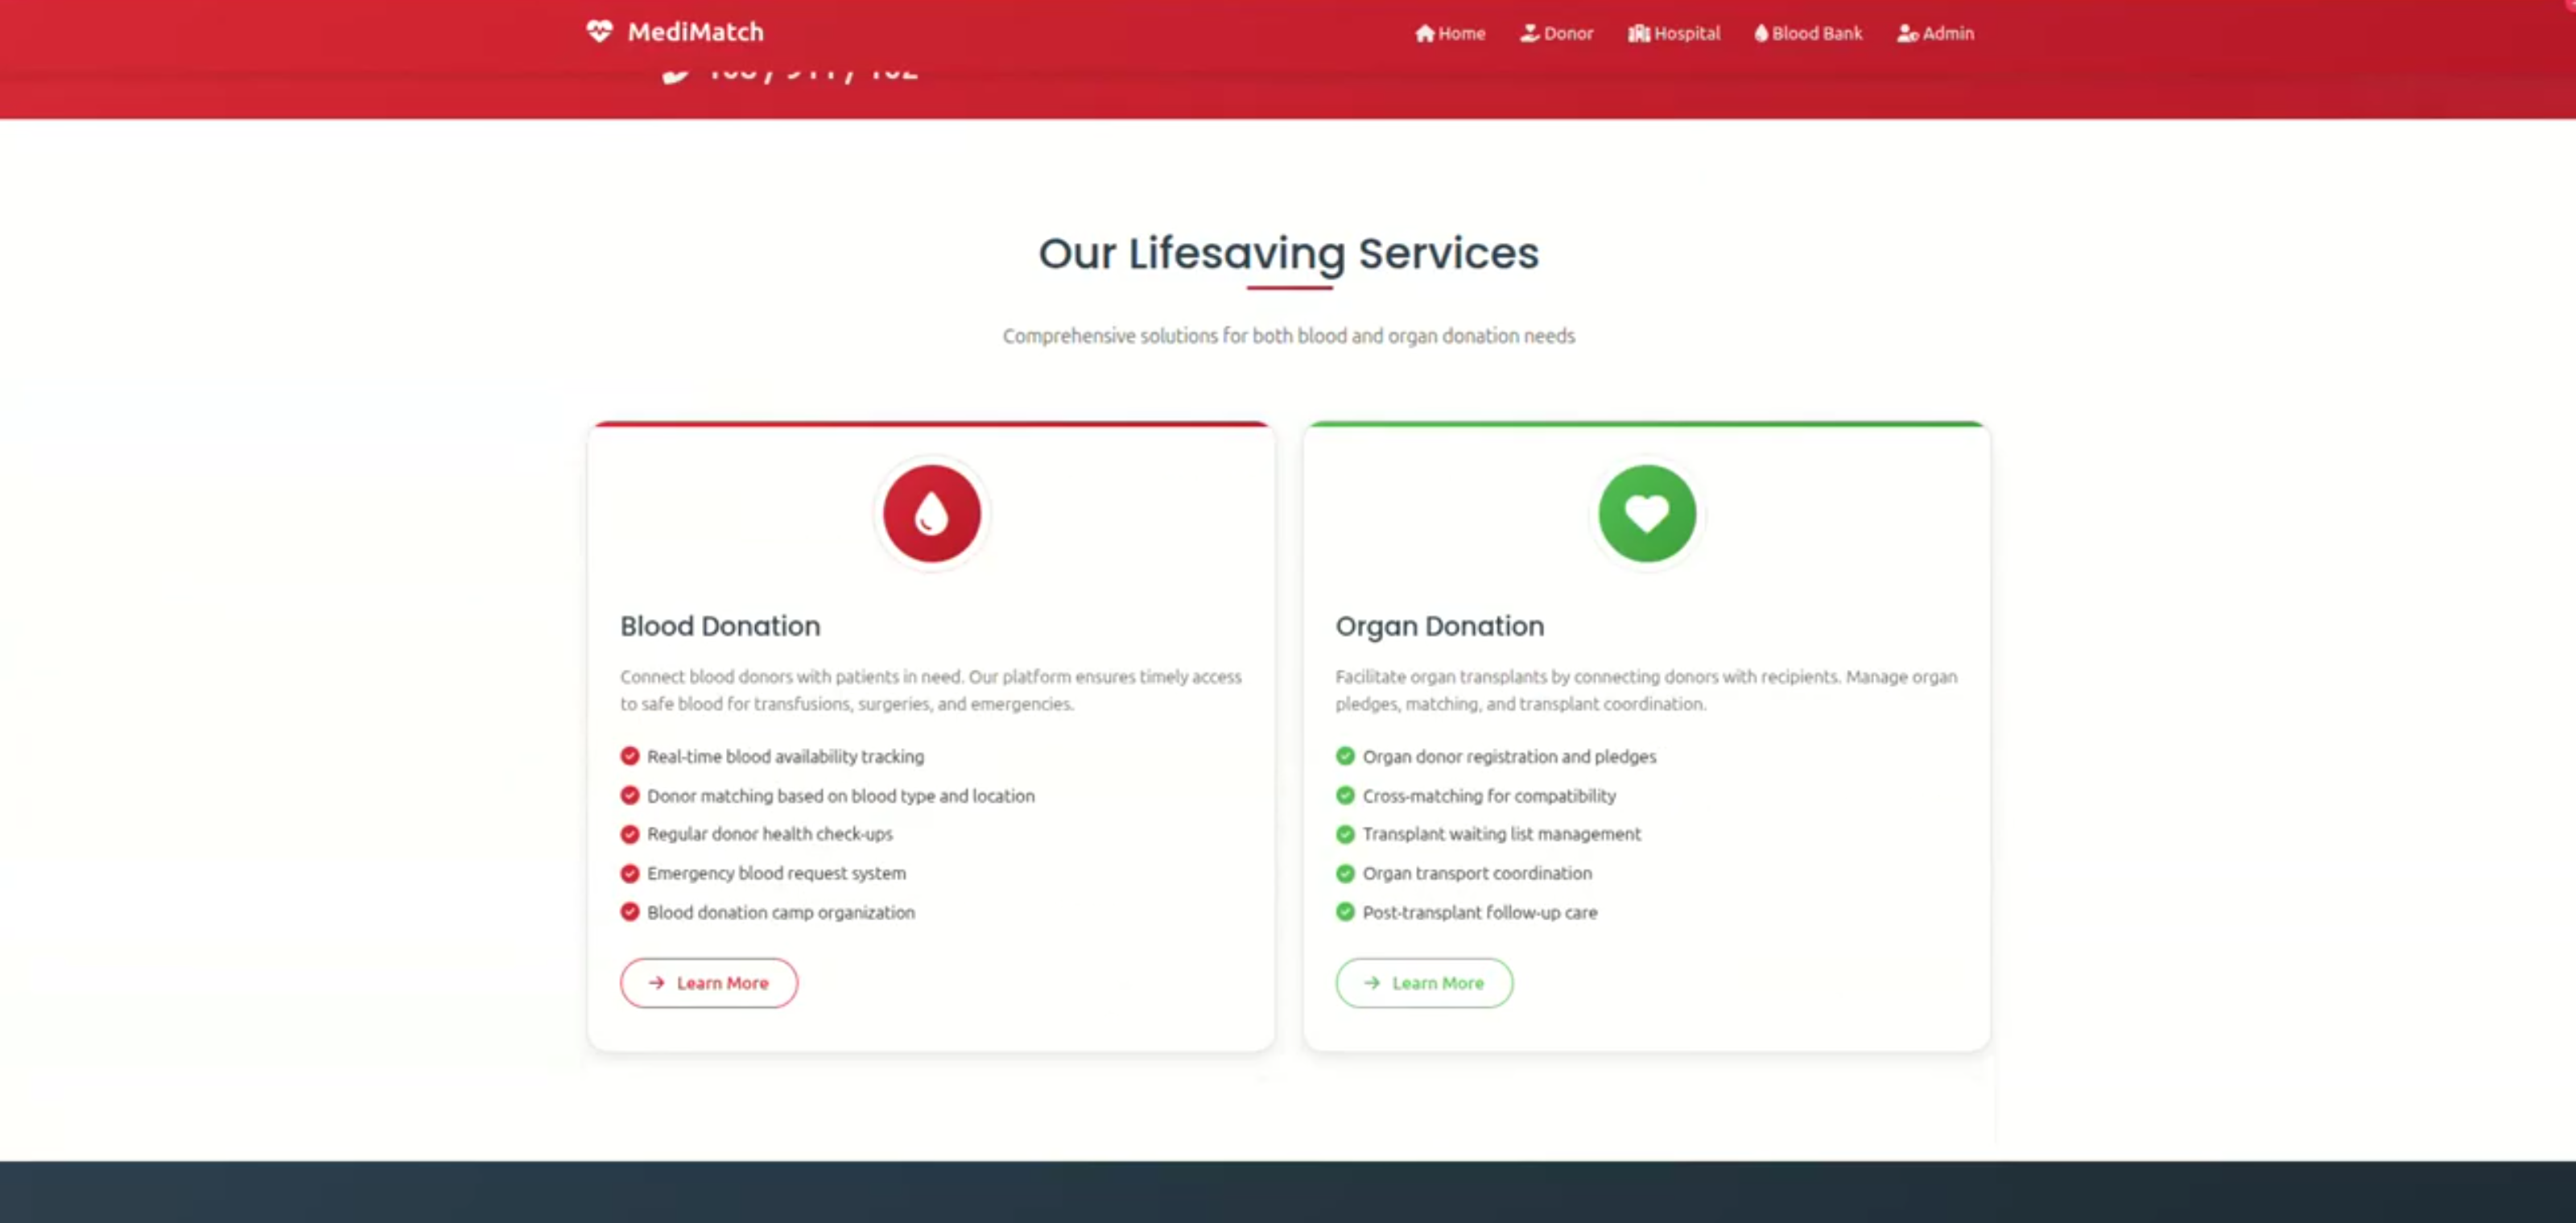Click check icon beside Transplant waiting list management

1345,834
